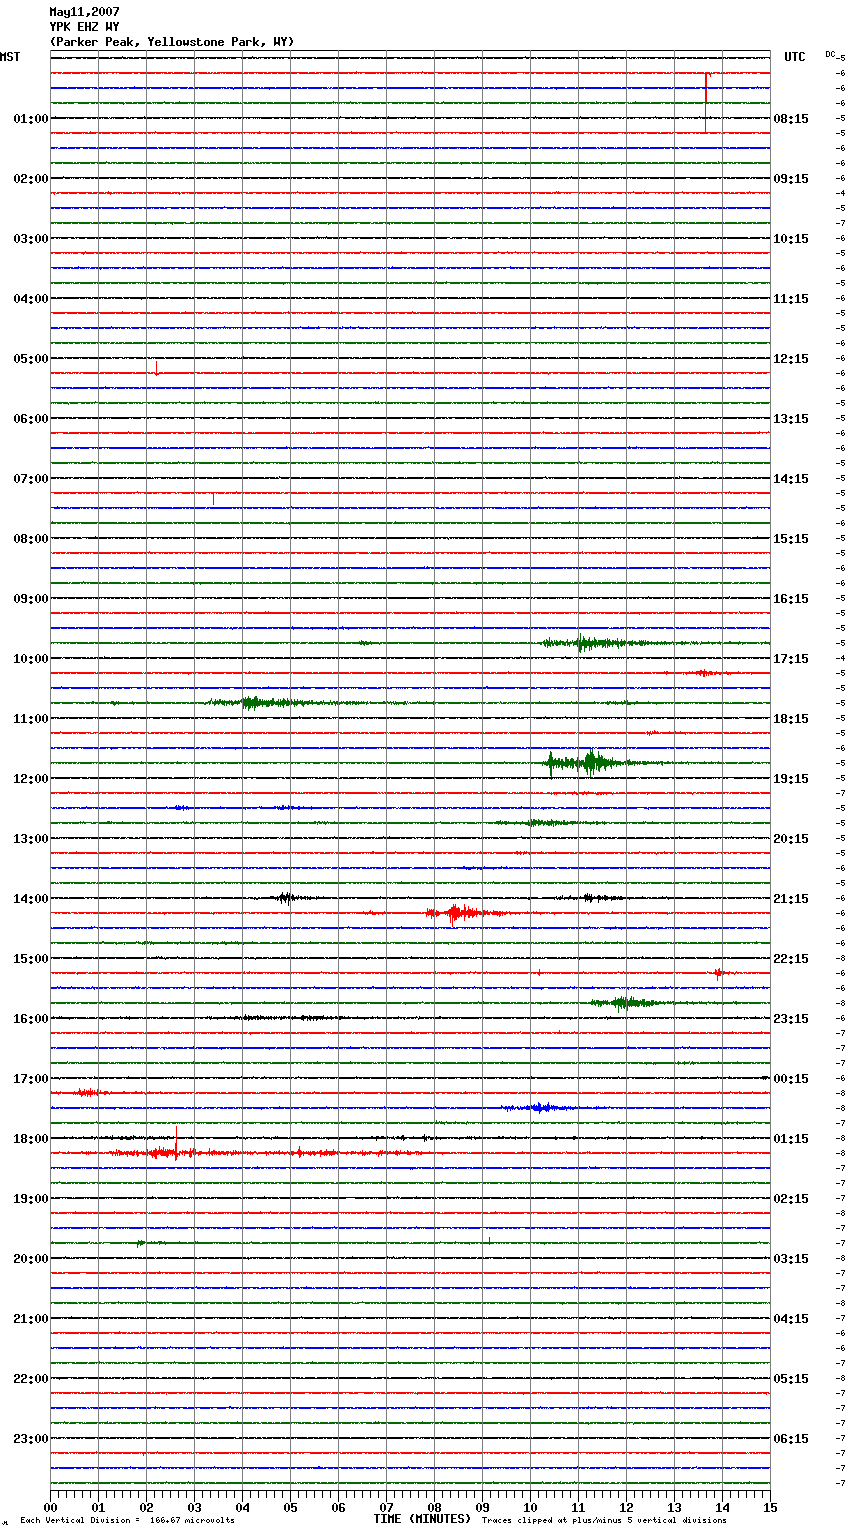Click the "Each Vertical Division = 166.67 microvolts" note
Screen dimensions: 850x1534
pyautogui.click(x=127, y=1521)
